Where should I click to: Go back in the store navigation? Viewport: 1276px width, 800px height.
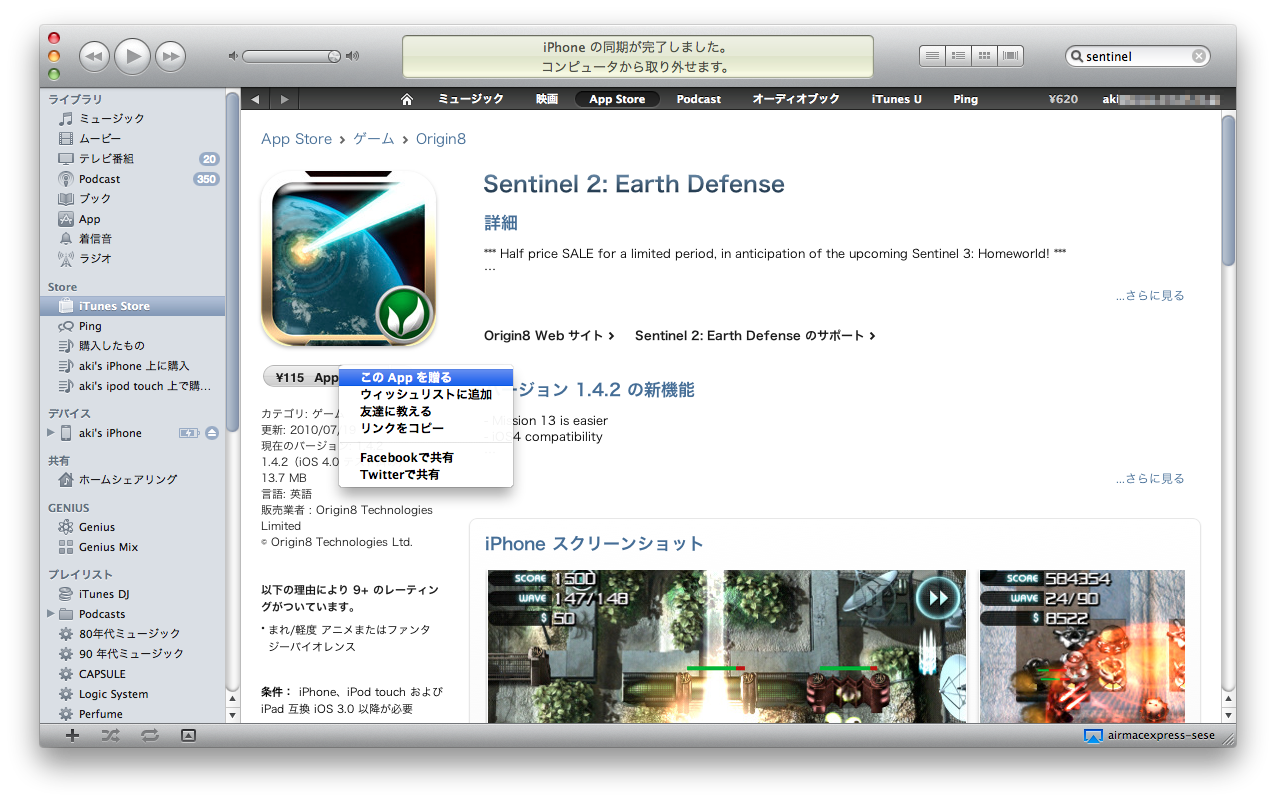coord(255,99)
